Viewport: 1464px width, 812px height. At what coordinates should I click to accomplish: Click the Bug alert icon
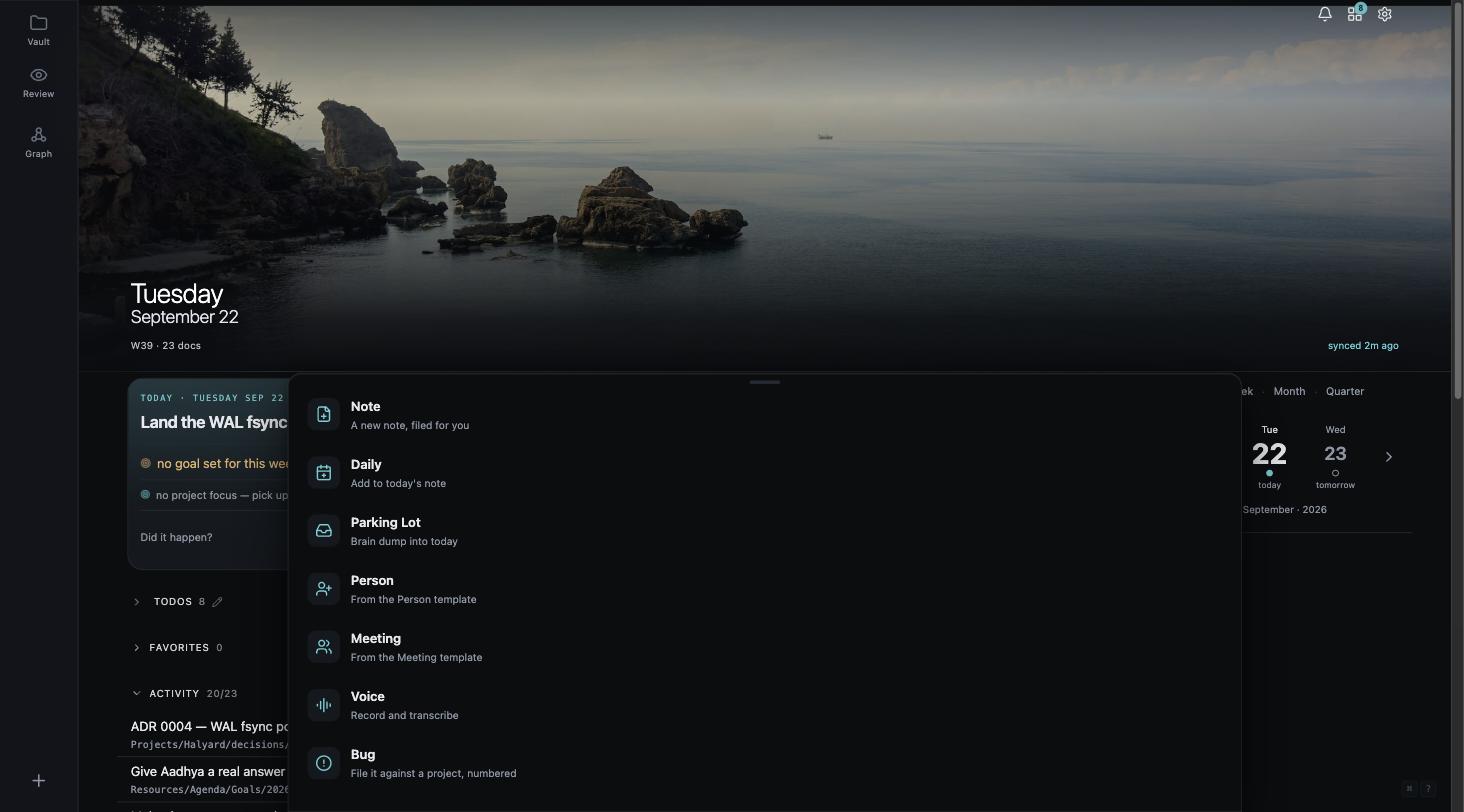323,763
